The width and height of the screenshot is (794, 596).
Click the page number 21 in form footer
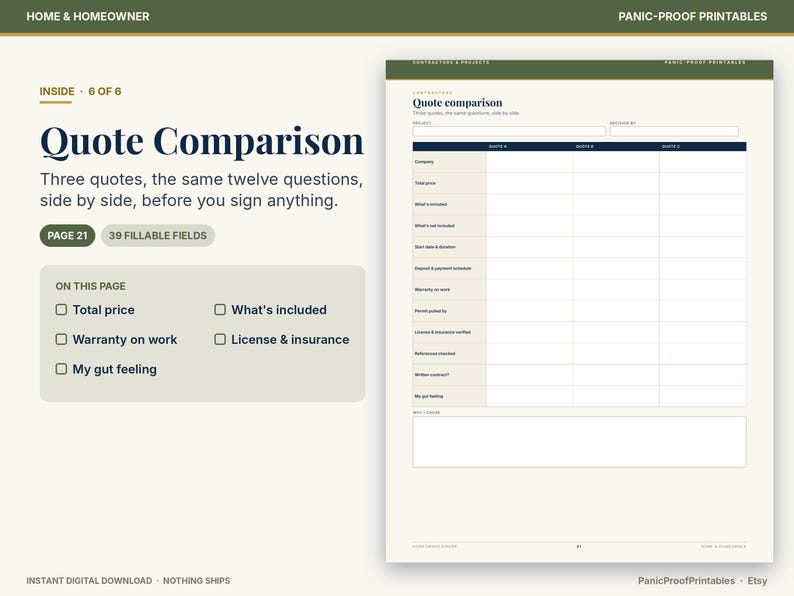click(579, 546)
